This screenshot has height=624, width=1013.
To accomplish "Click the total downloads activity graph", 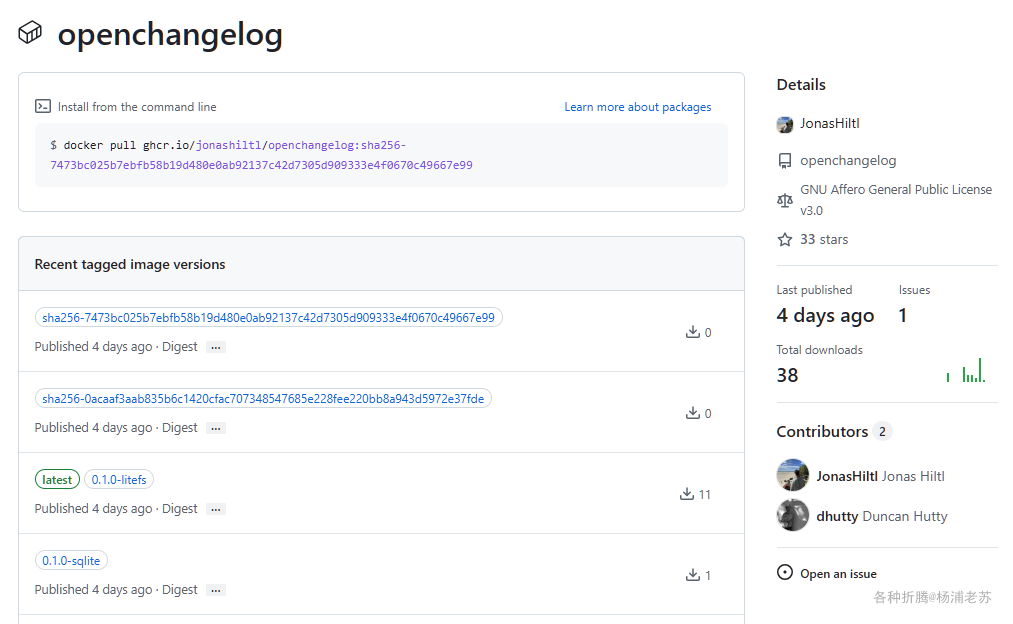I will tap(966, 371).
